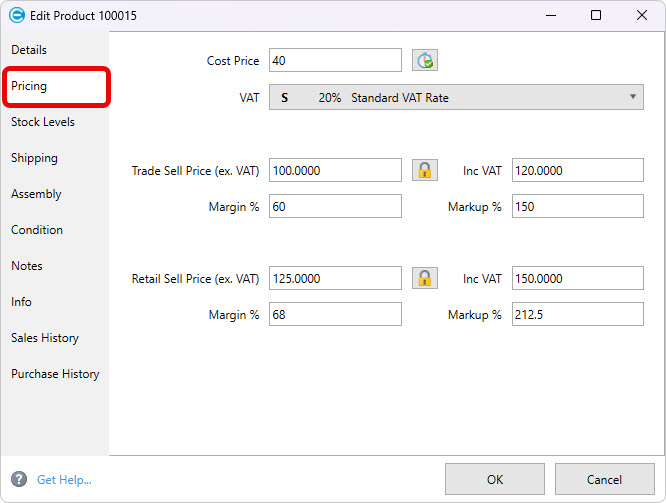This screenshot has height=503, width=666.
Task: Open the Get Help link
Action: 64,480
